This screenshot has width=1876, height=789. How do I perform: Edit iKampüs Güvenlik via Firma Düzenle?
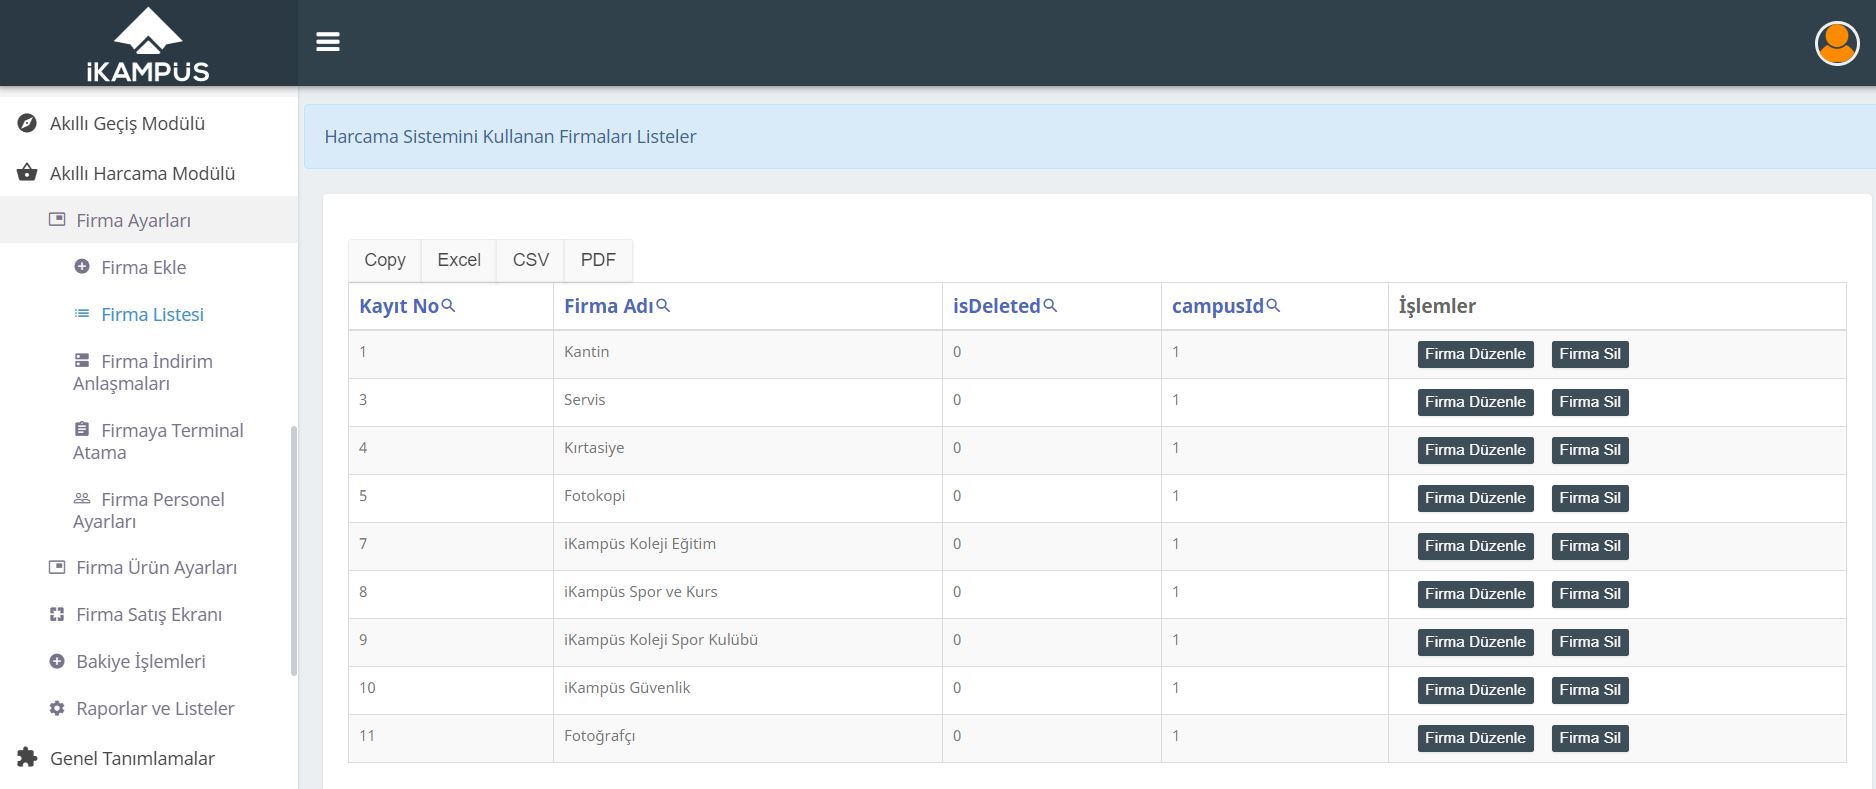tap(1475, 690)
